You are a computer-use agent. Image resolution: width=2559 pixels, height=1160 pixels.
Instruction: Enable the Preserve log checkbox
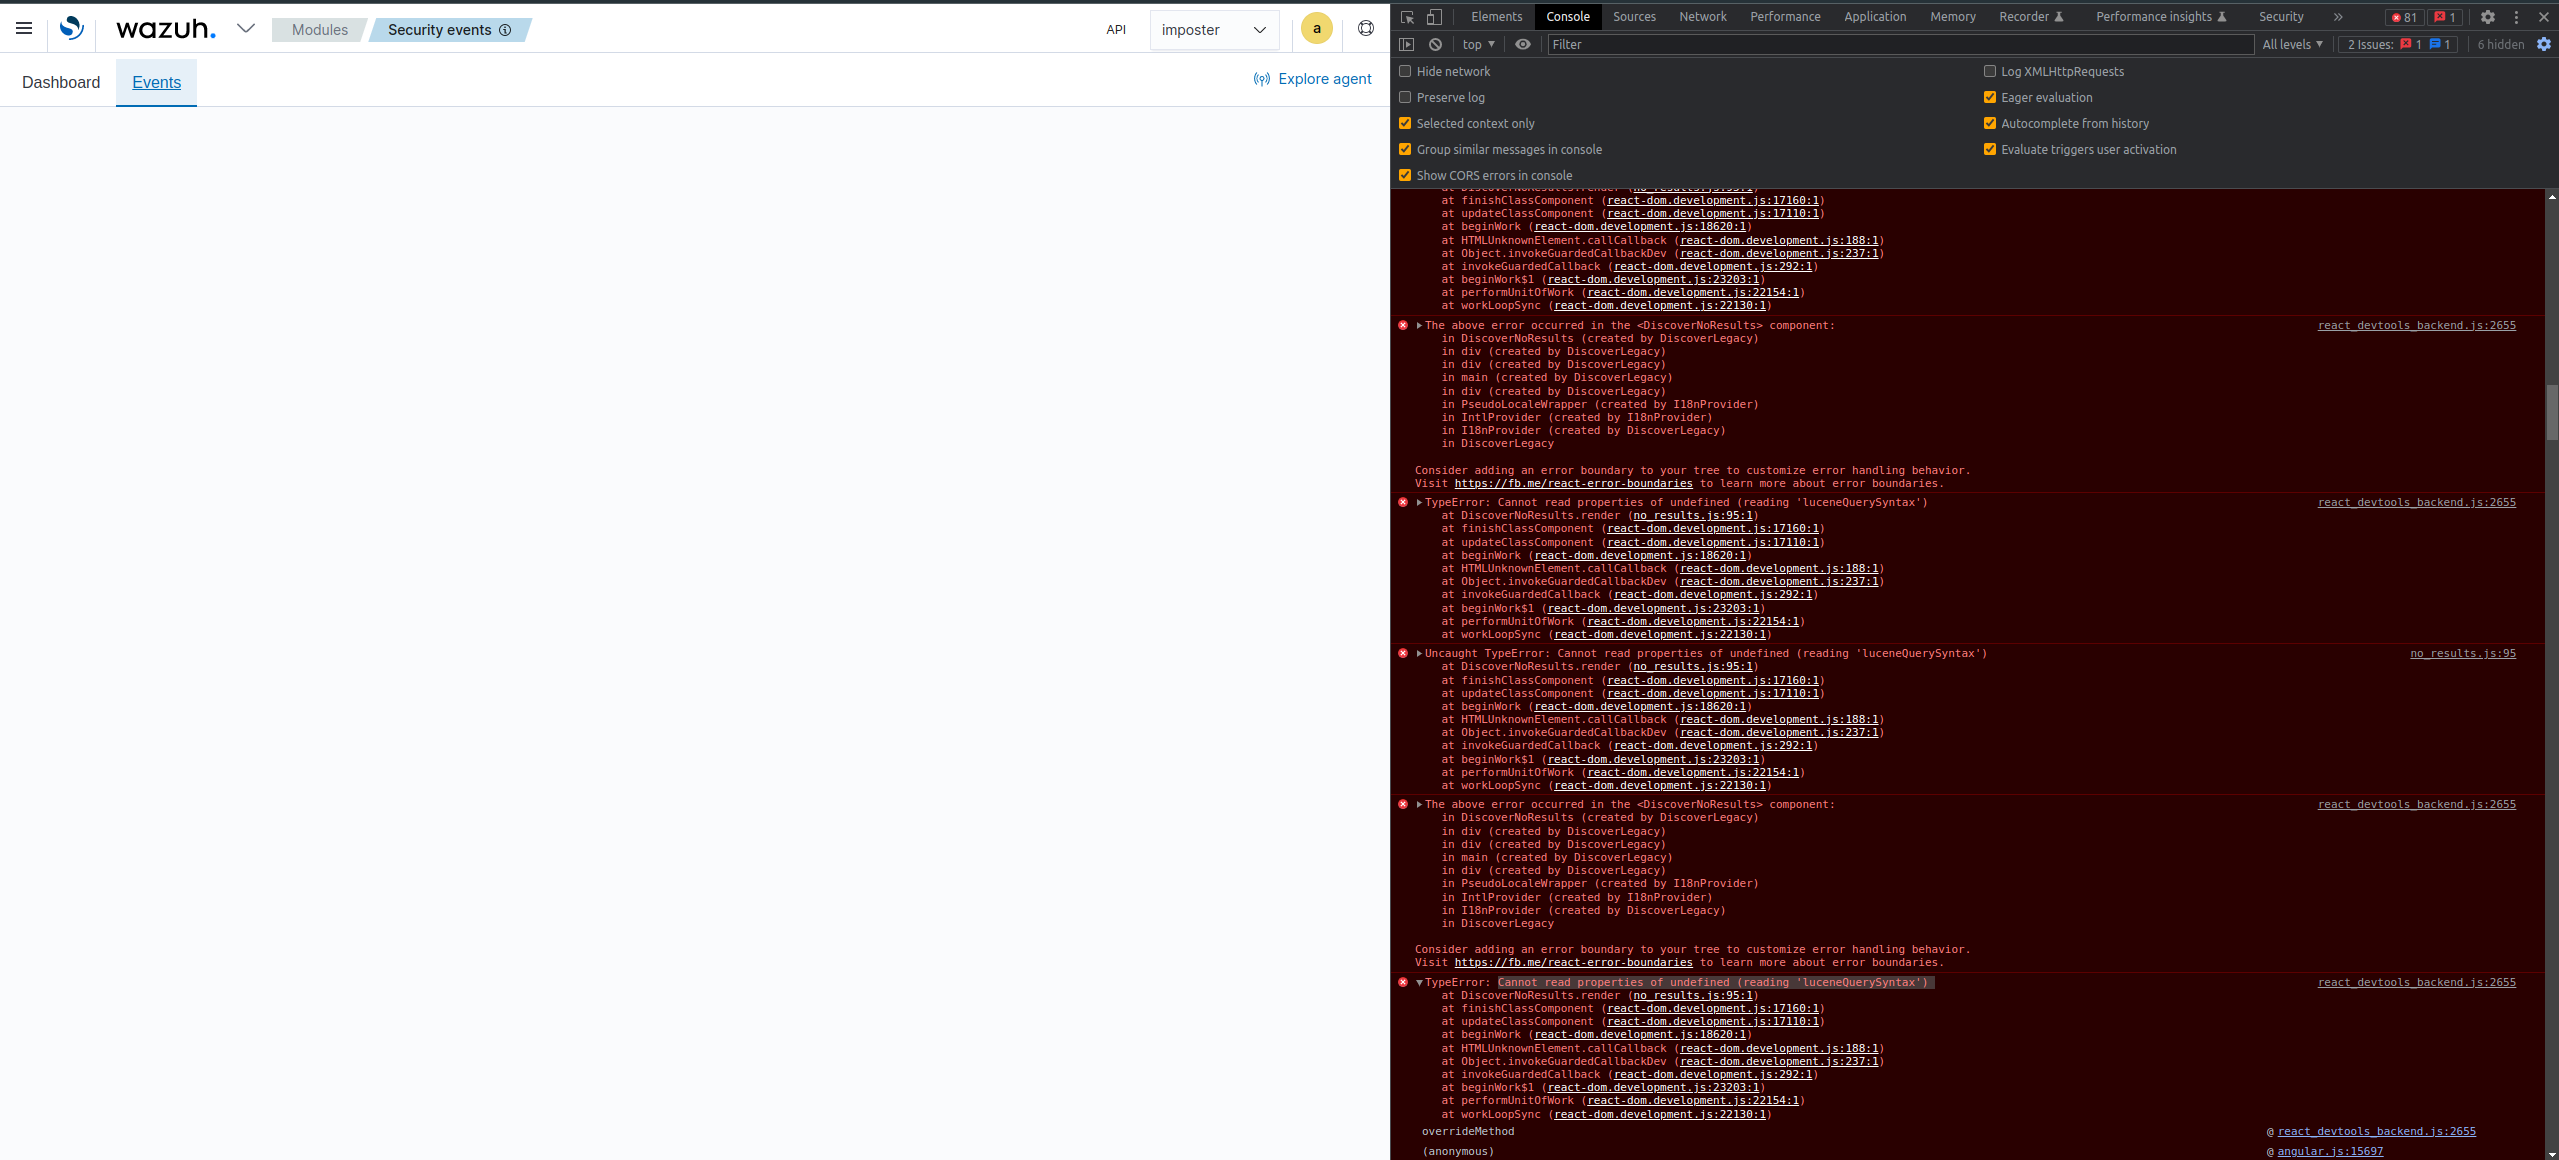1406,97
